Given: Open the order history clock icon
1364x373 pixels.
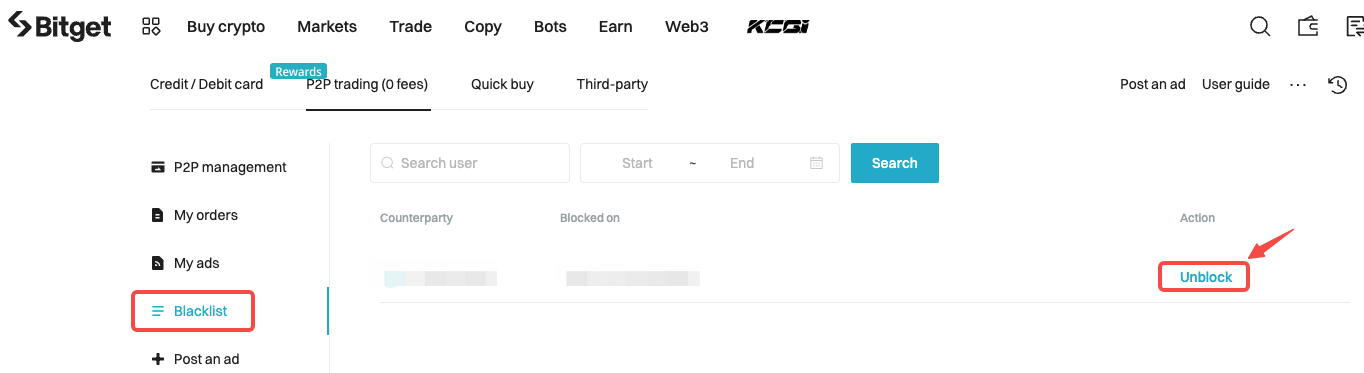Looking at the screenshot, I should tap(1337, 85).
